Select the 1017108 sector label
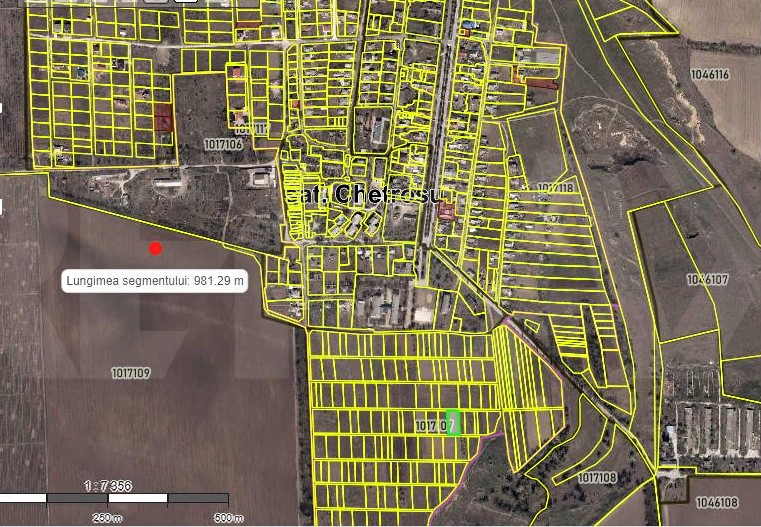Image resolution: width=761 pixels, height=527 pixels. pos(597,478)
